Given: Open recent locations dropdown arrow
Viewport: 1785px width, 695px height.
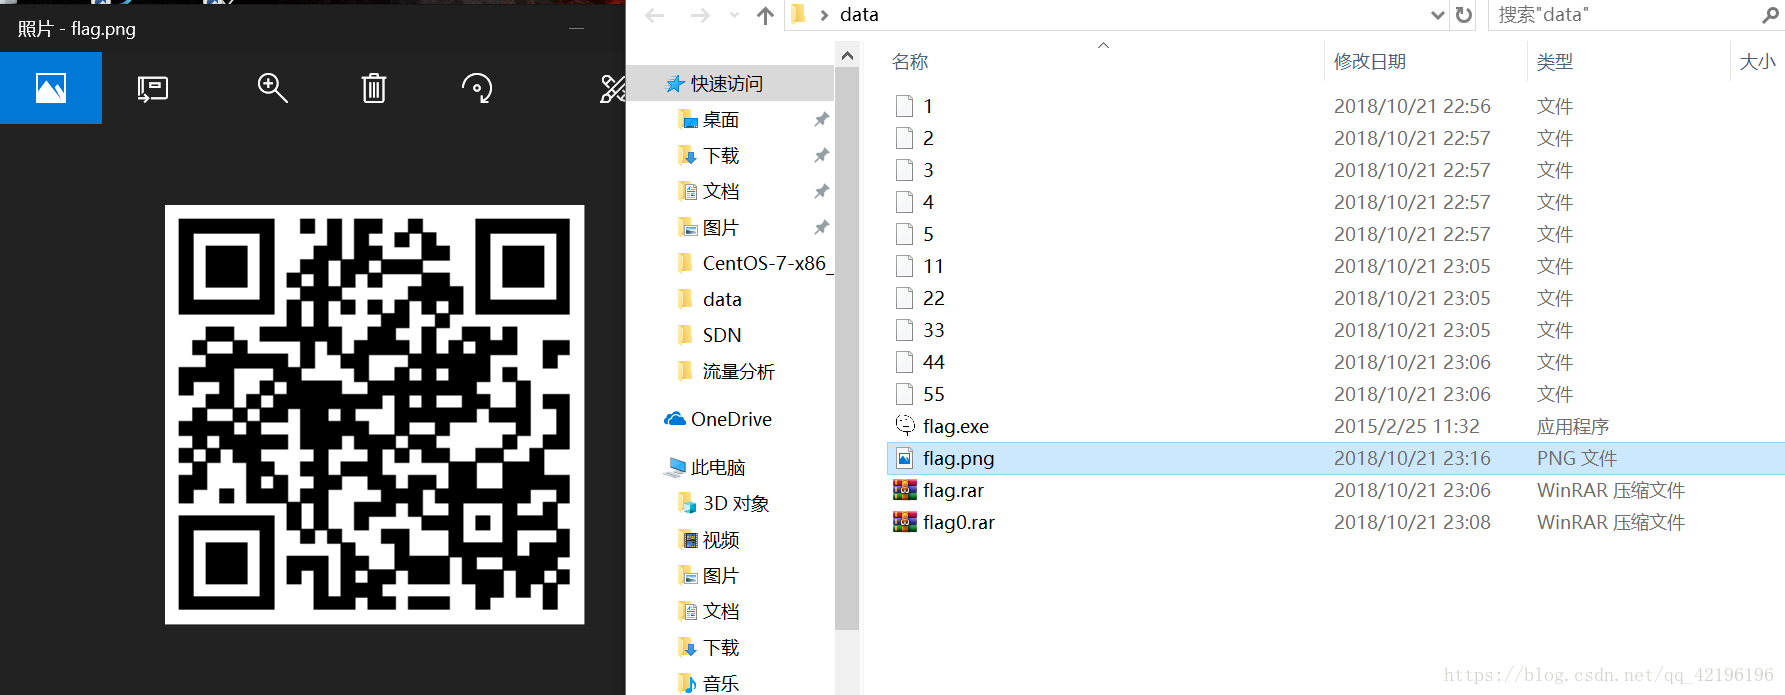Looking at the screenshot, I should [735, 15].
